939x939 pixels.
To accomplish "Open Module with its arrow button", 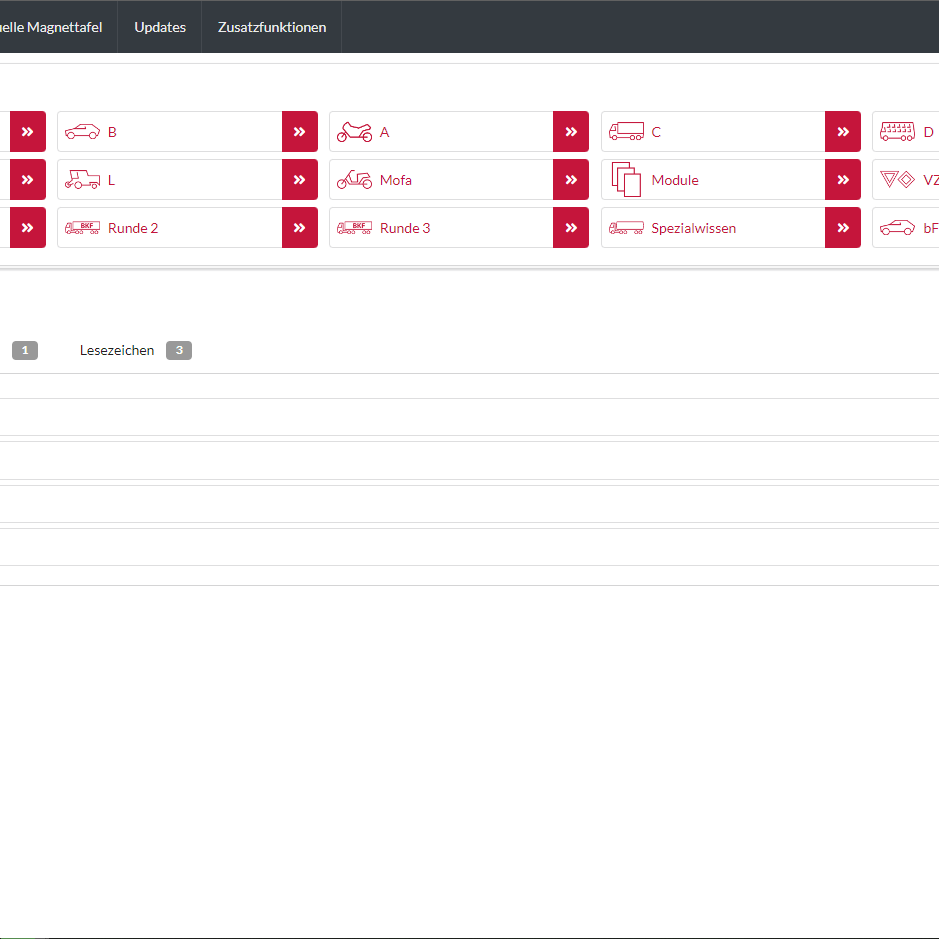I will click(x=843, y=180).
